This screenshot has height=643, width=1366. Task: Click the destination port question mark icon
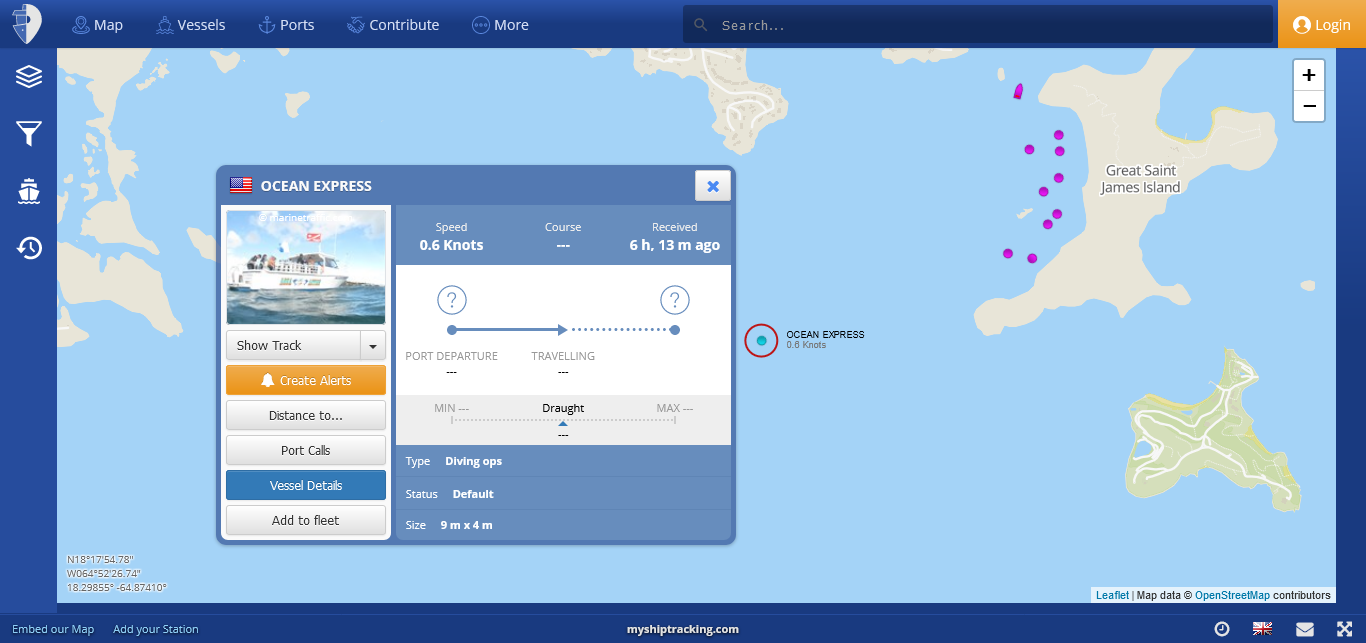pyautogui.click(x=675, y=299)
